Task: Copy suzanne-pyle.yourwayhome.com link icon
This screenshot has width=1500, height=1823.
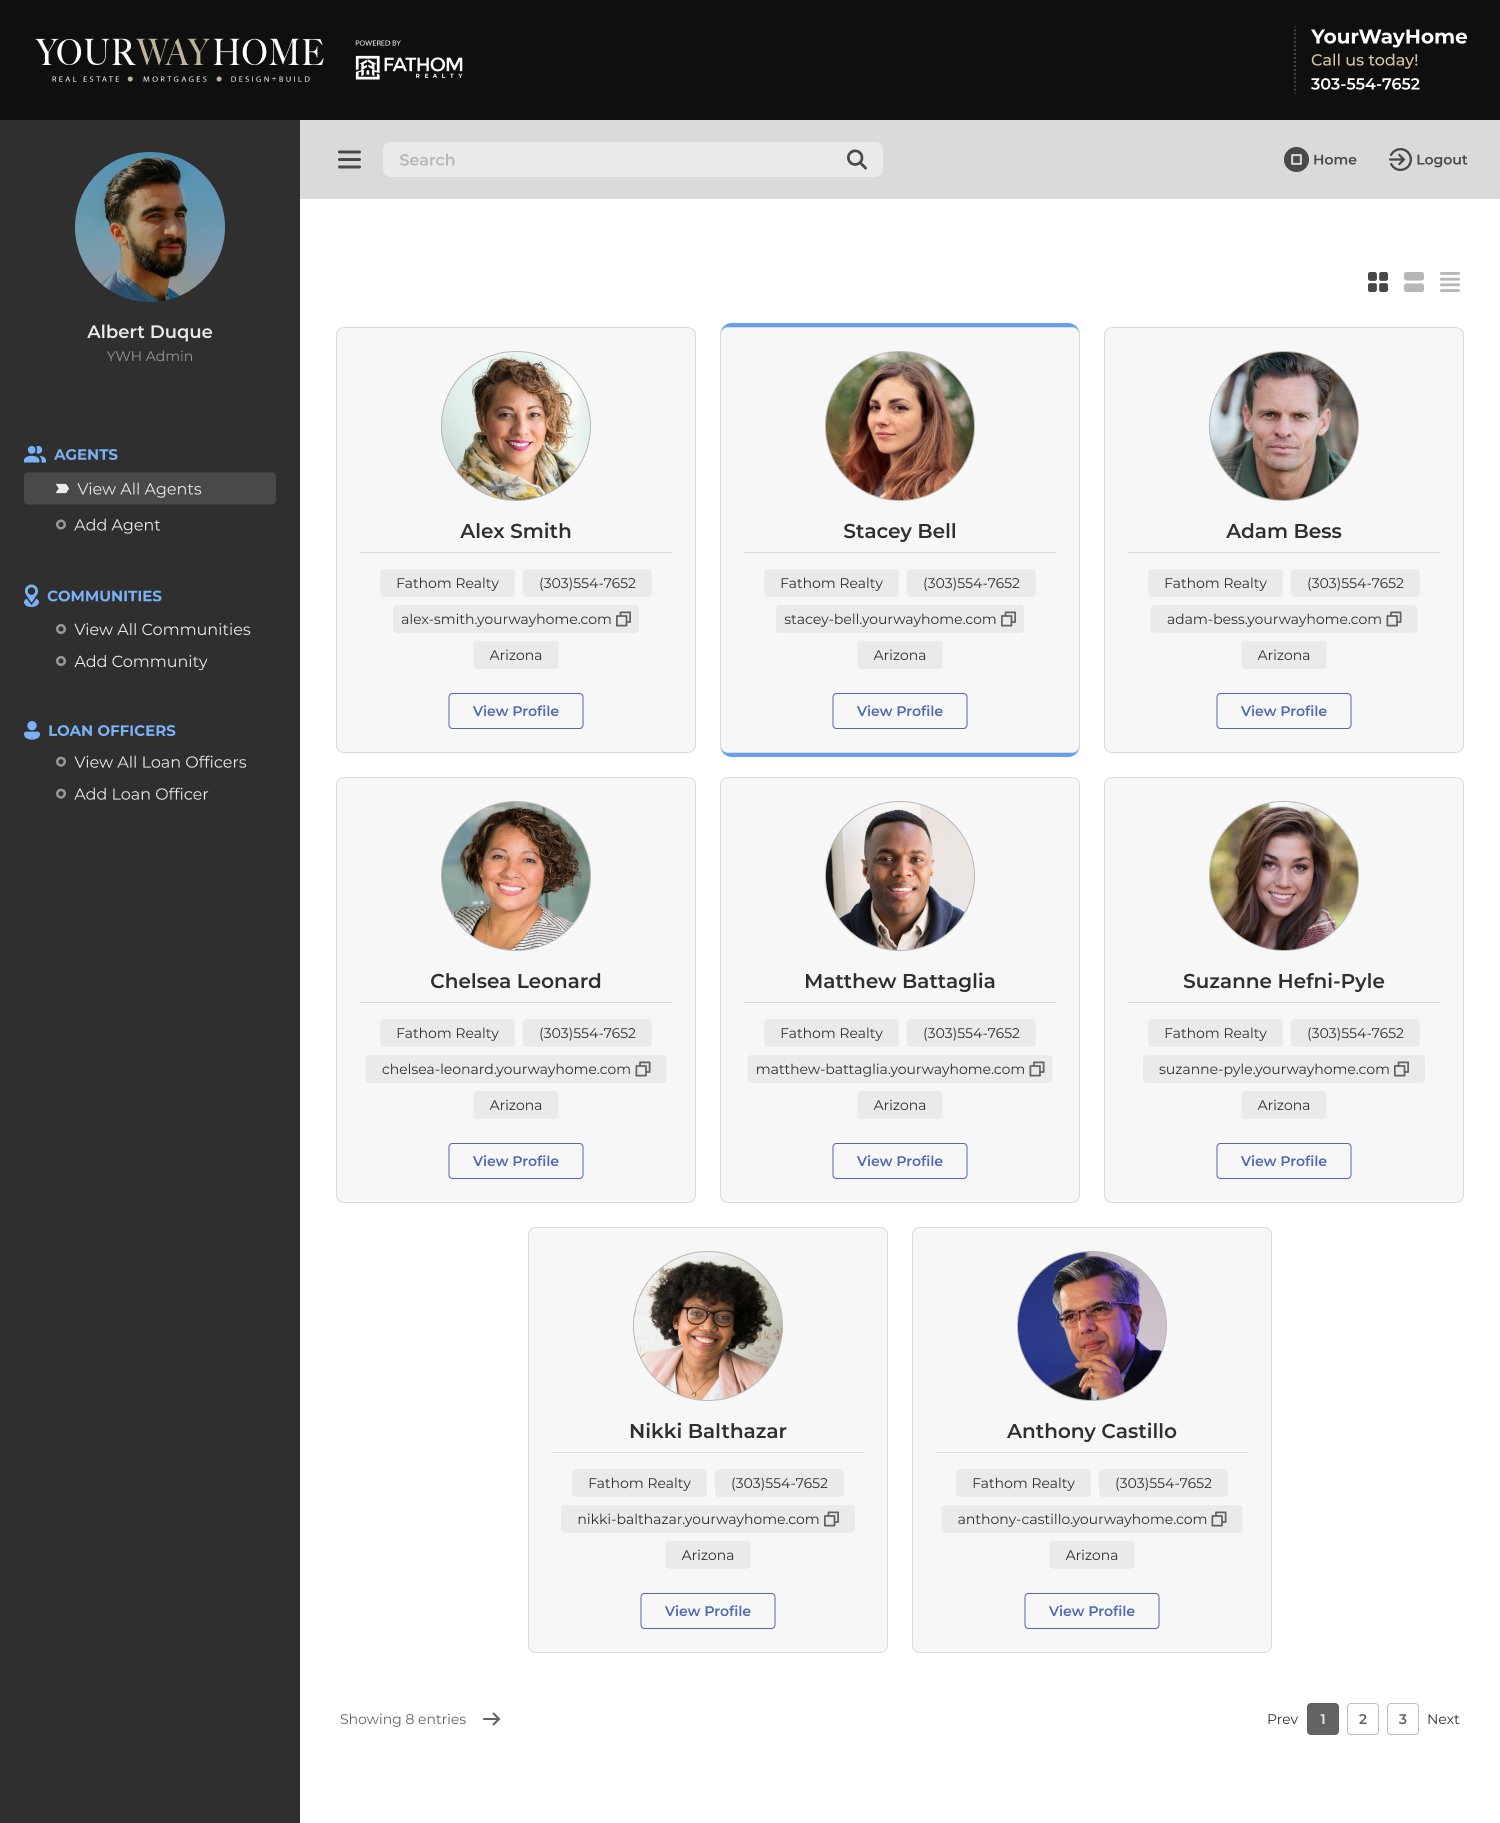Action: point(1402,1069)
